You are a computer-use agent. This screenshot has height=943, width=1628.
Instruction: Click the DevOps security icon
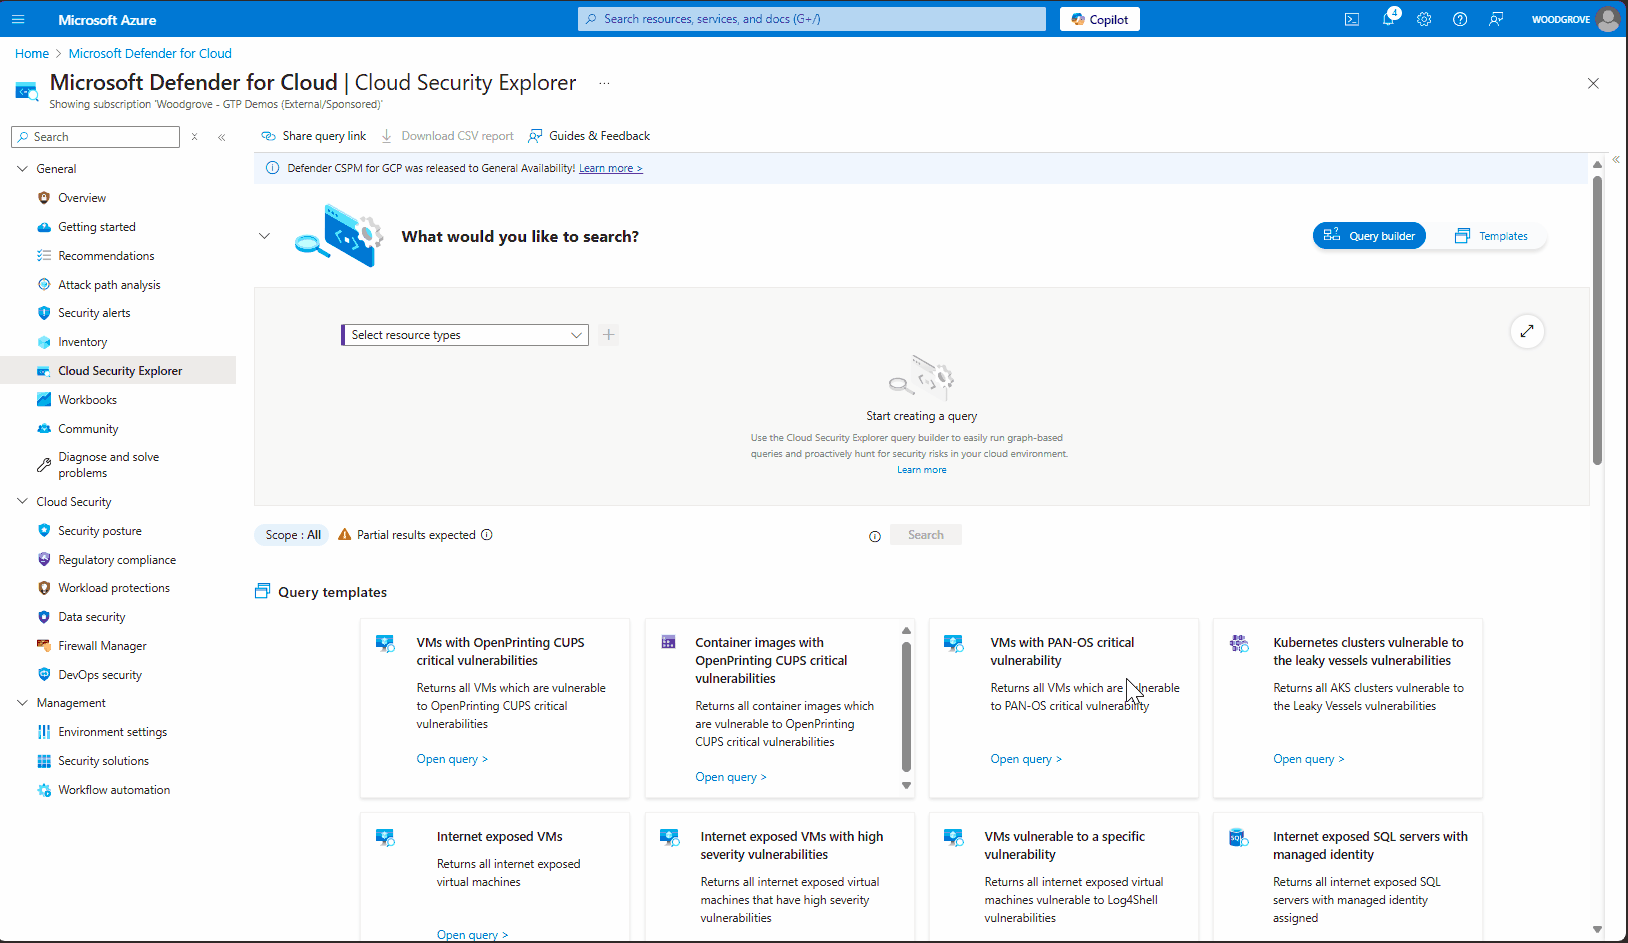tap(44, 675)
